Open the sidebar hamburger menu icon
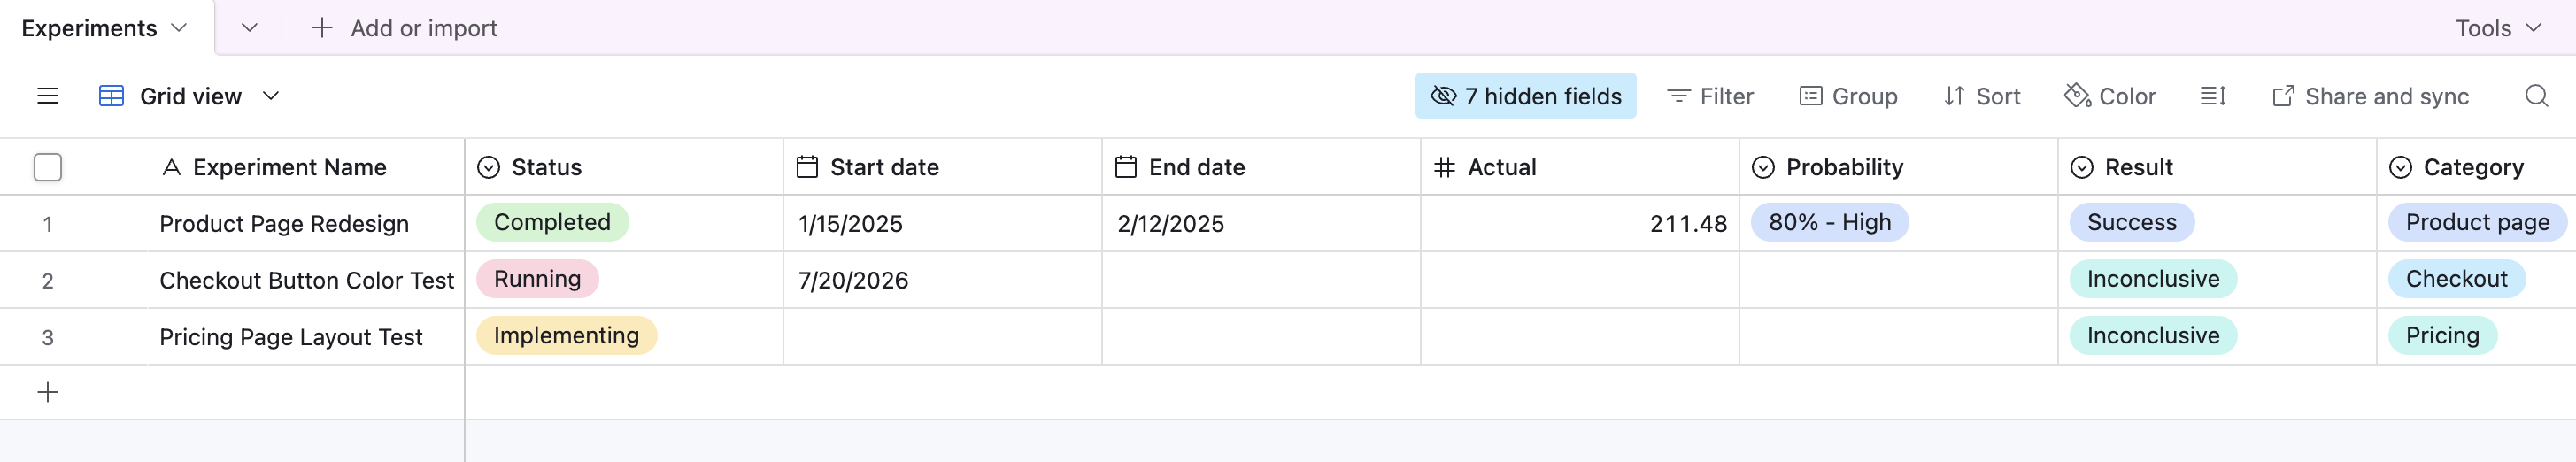 coord(47,96)
